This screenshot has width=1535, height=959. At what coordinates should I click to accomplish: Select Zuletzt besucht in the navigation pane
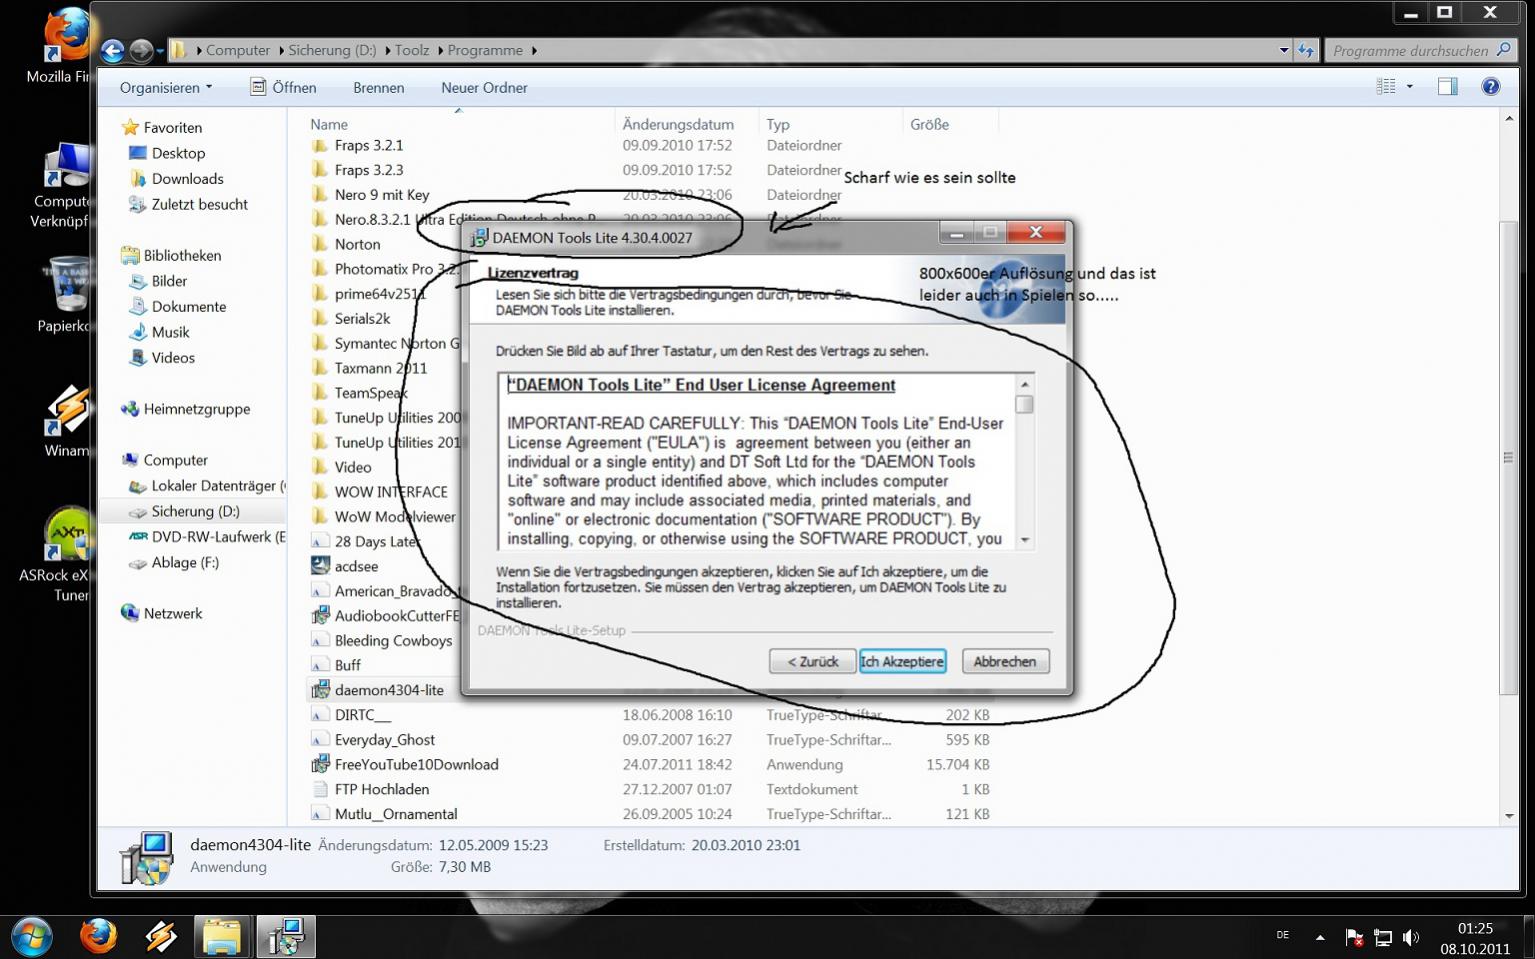[199, 204]
